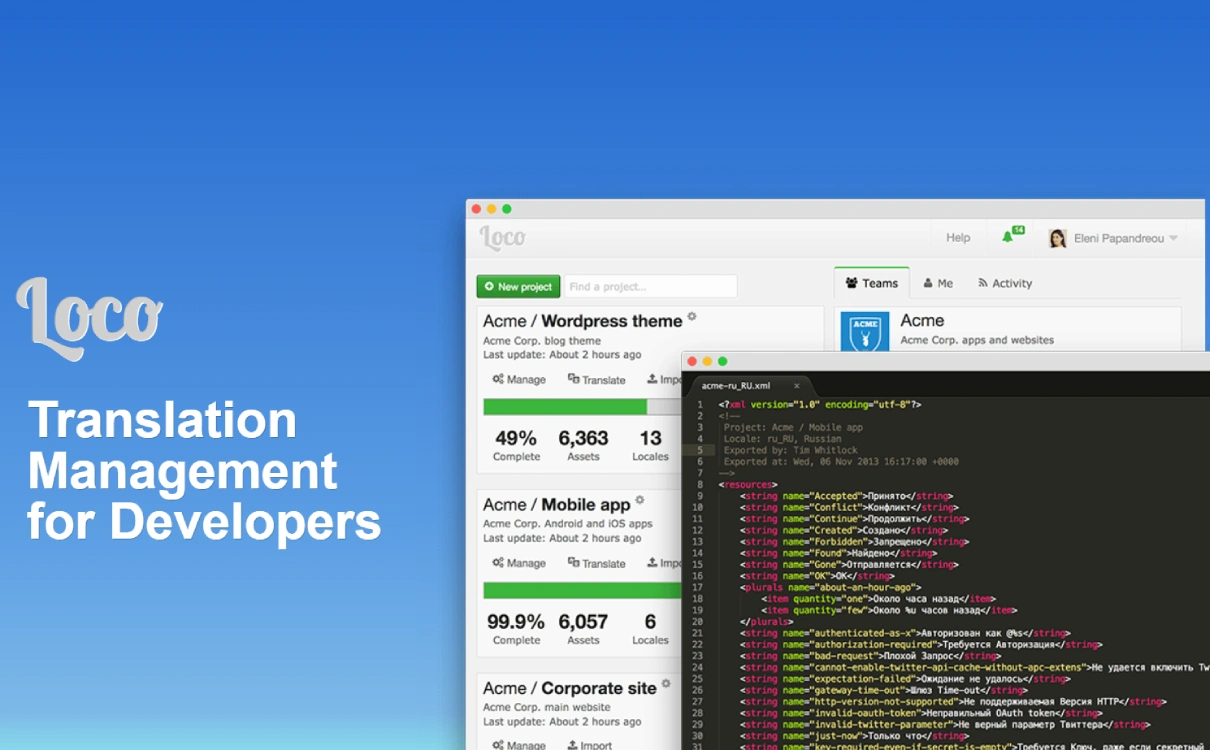The height and width of the screenshot is (750, 1210).
Task: Click the "authorization-required" string line
Action: pos(920,645)
